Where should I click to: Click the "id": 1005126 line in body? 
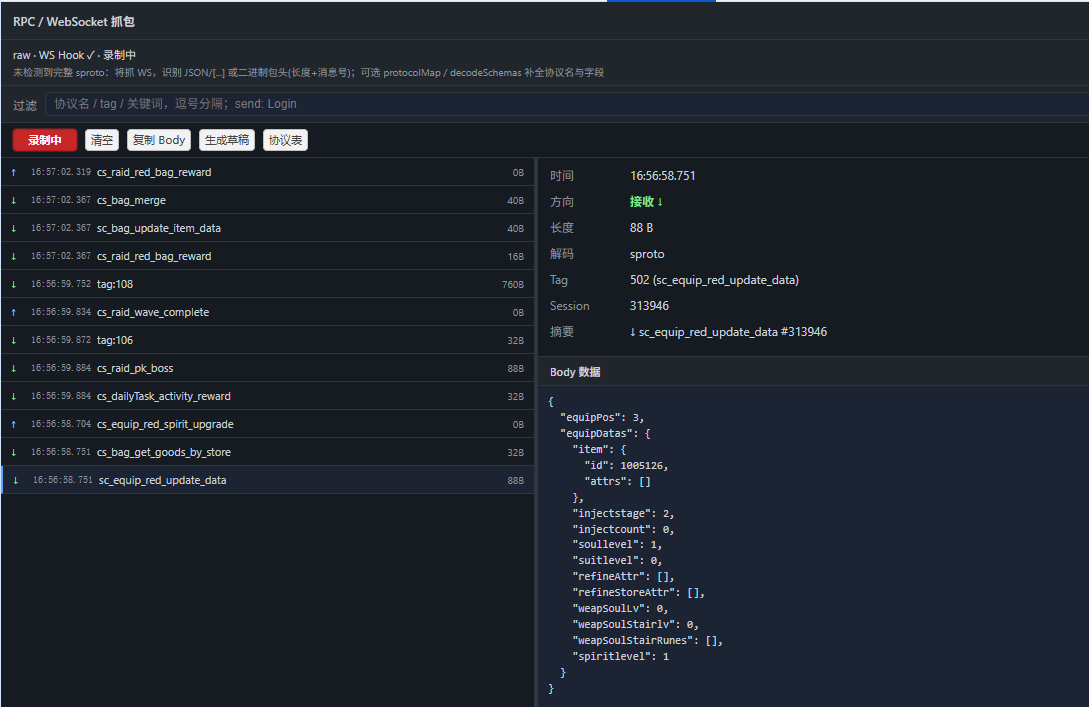[x=626, y=465]
